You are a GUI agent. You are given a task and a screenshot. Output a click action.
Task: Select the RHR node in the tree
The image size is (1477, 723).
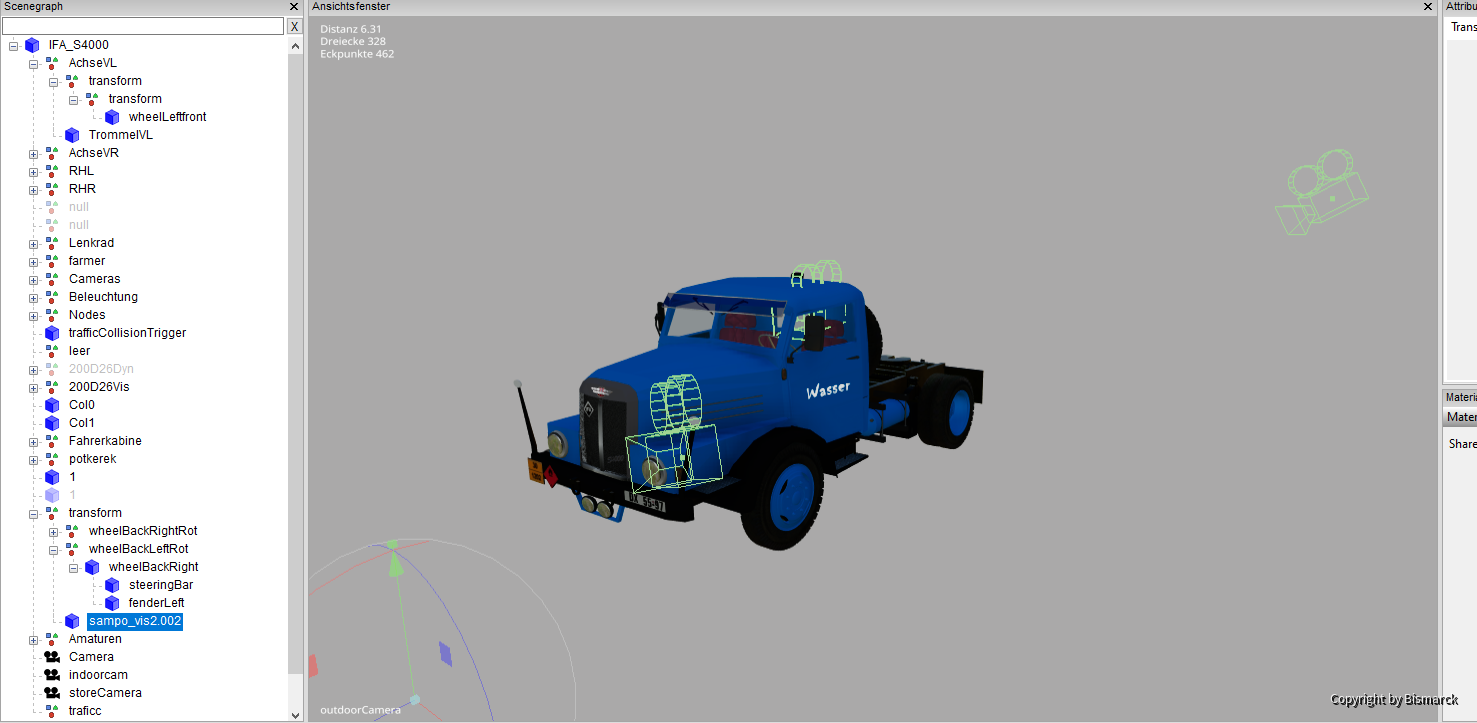pyautogui.click(x=82, y=189)
